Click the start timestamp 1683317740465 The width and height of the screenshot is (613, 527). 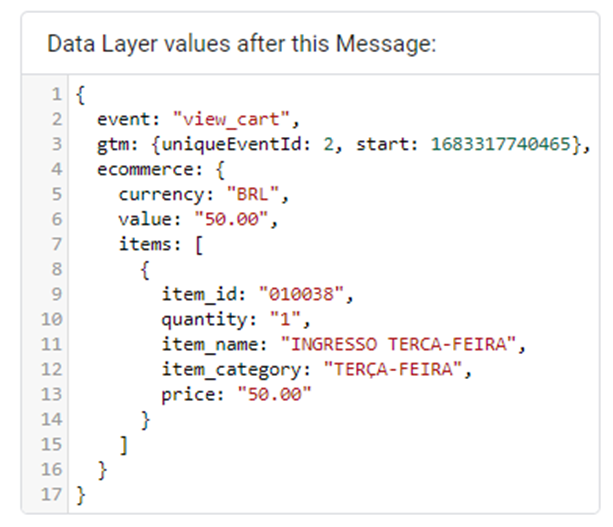click(x=497, y=144)
